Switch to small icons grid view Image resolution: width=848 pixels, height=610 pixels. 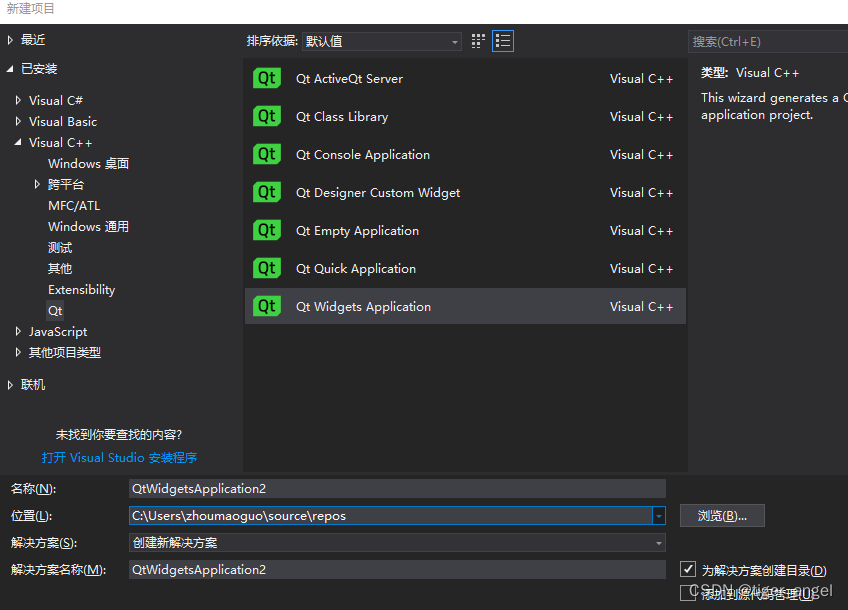click(x=478, y=41)
